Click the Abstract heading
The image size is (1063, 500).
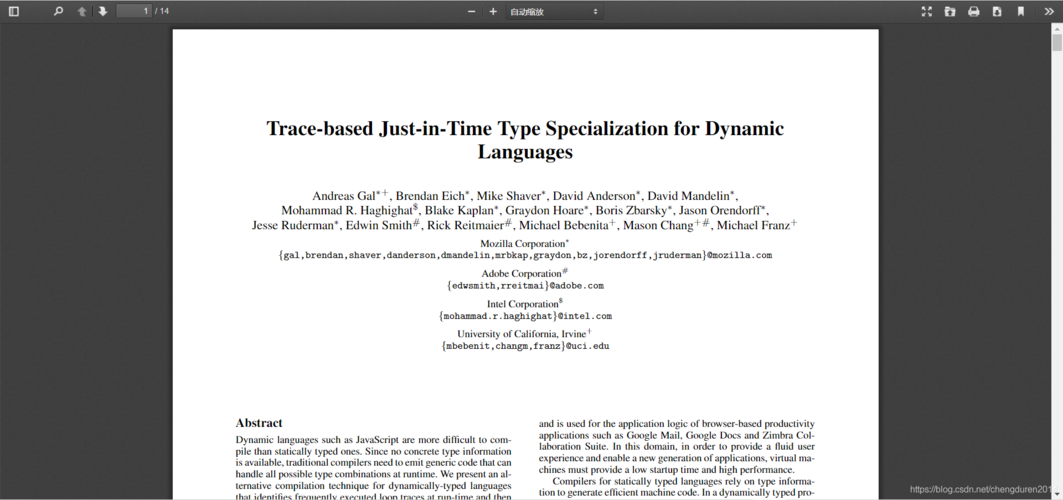coord(259,423)
